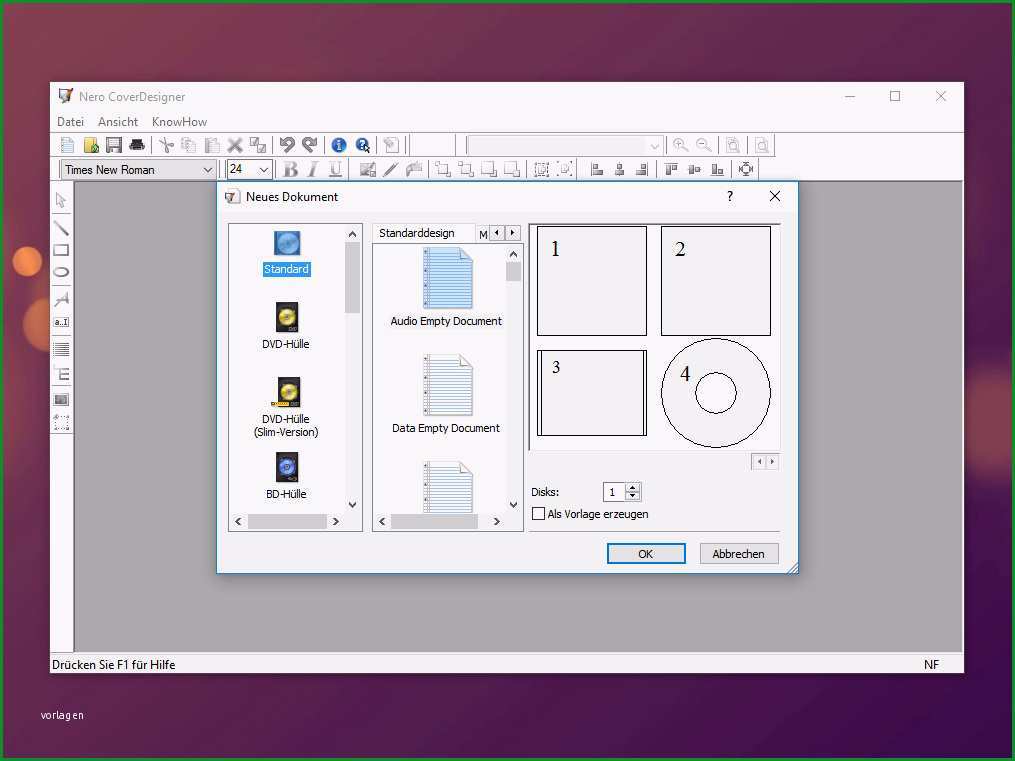Undo the last action via toolbar
The image size is (1015, 761).
pos(287,146)
